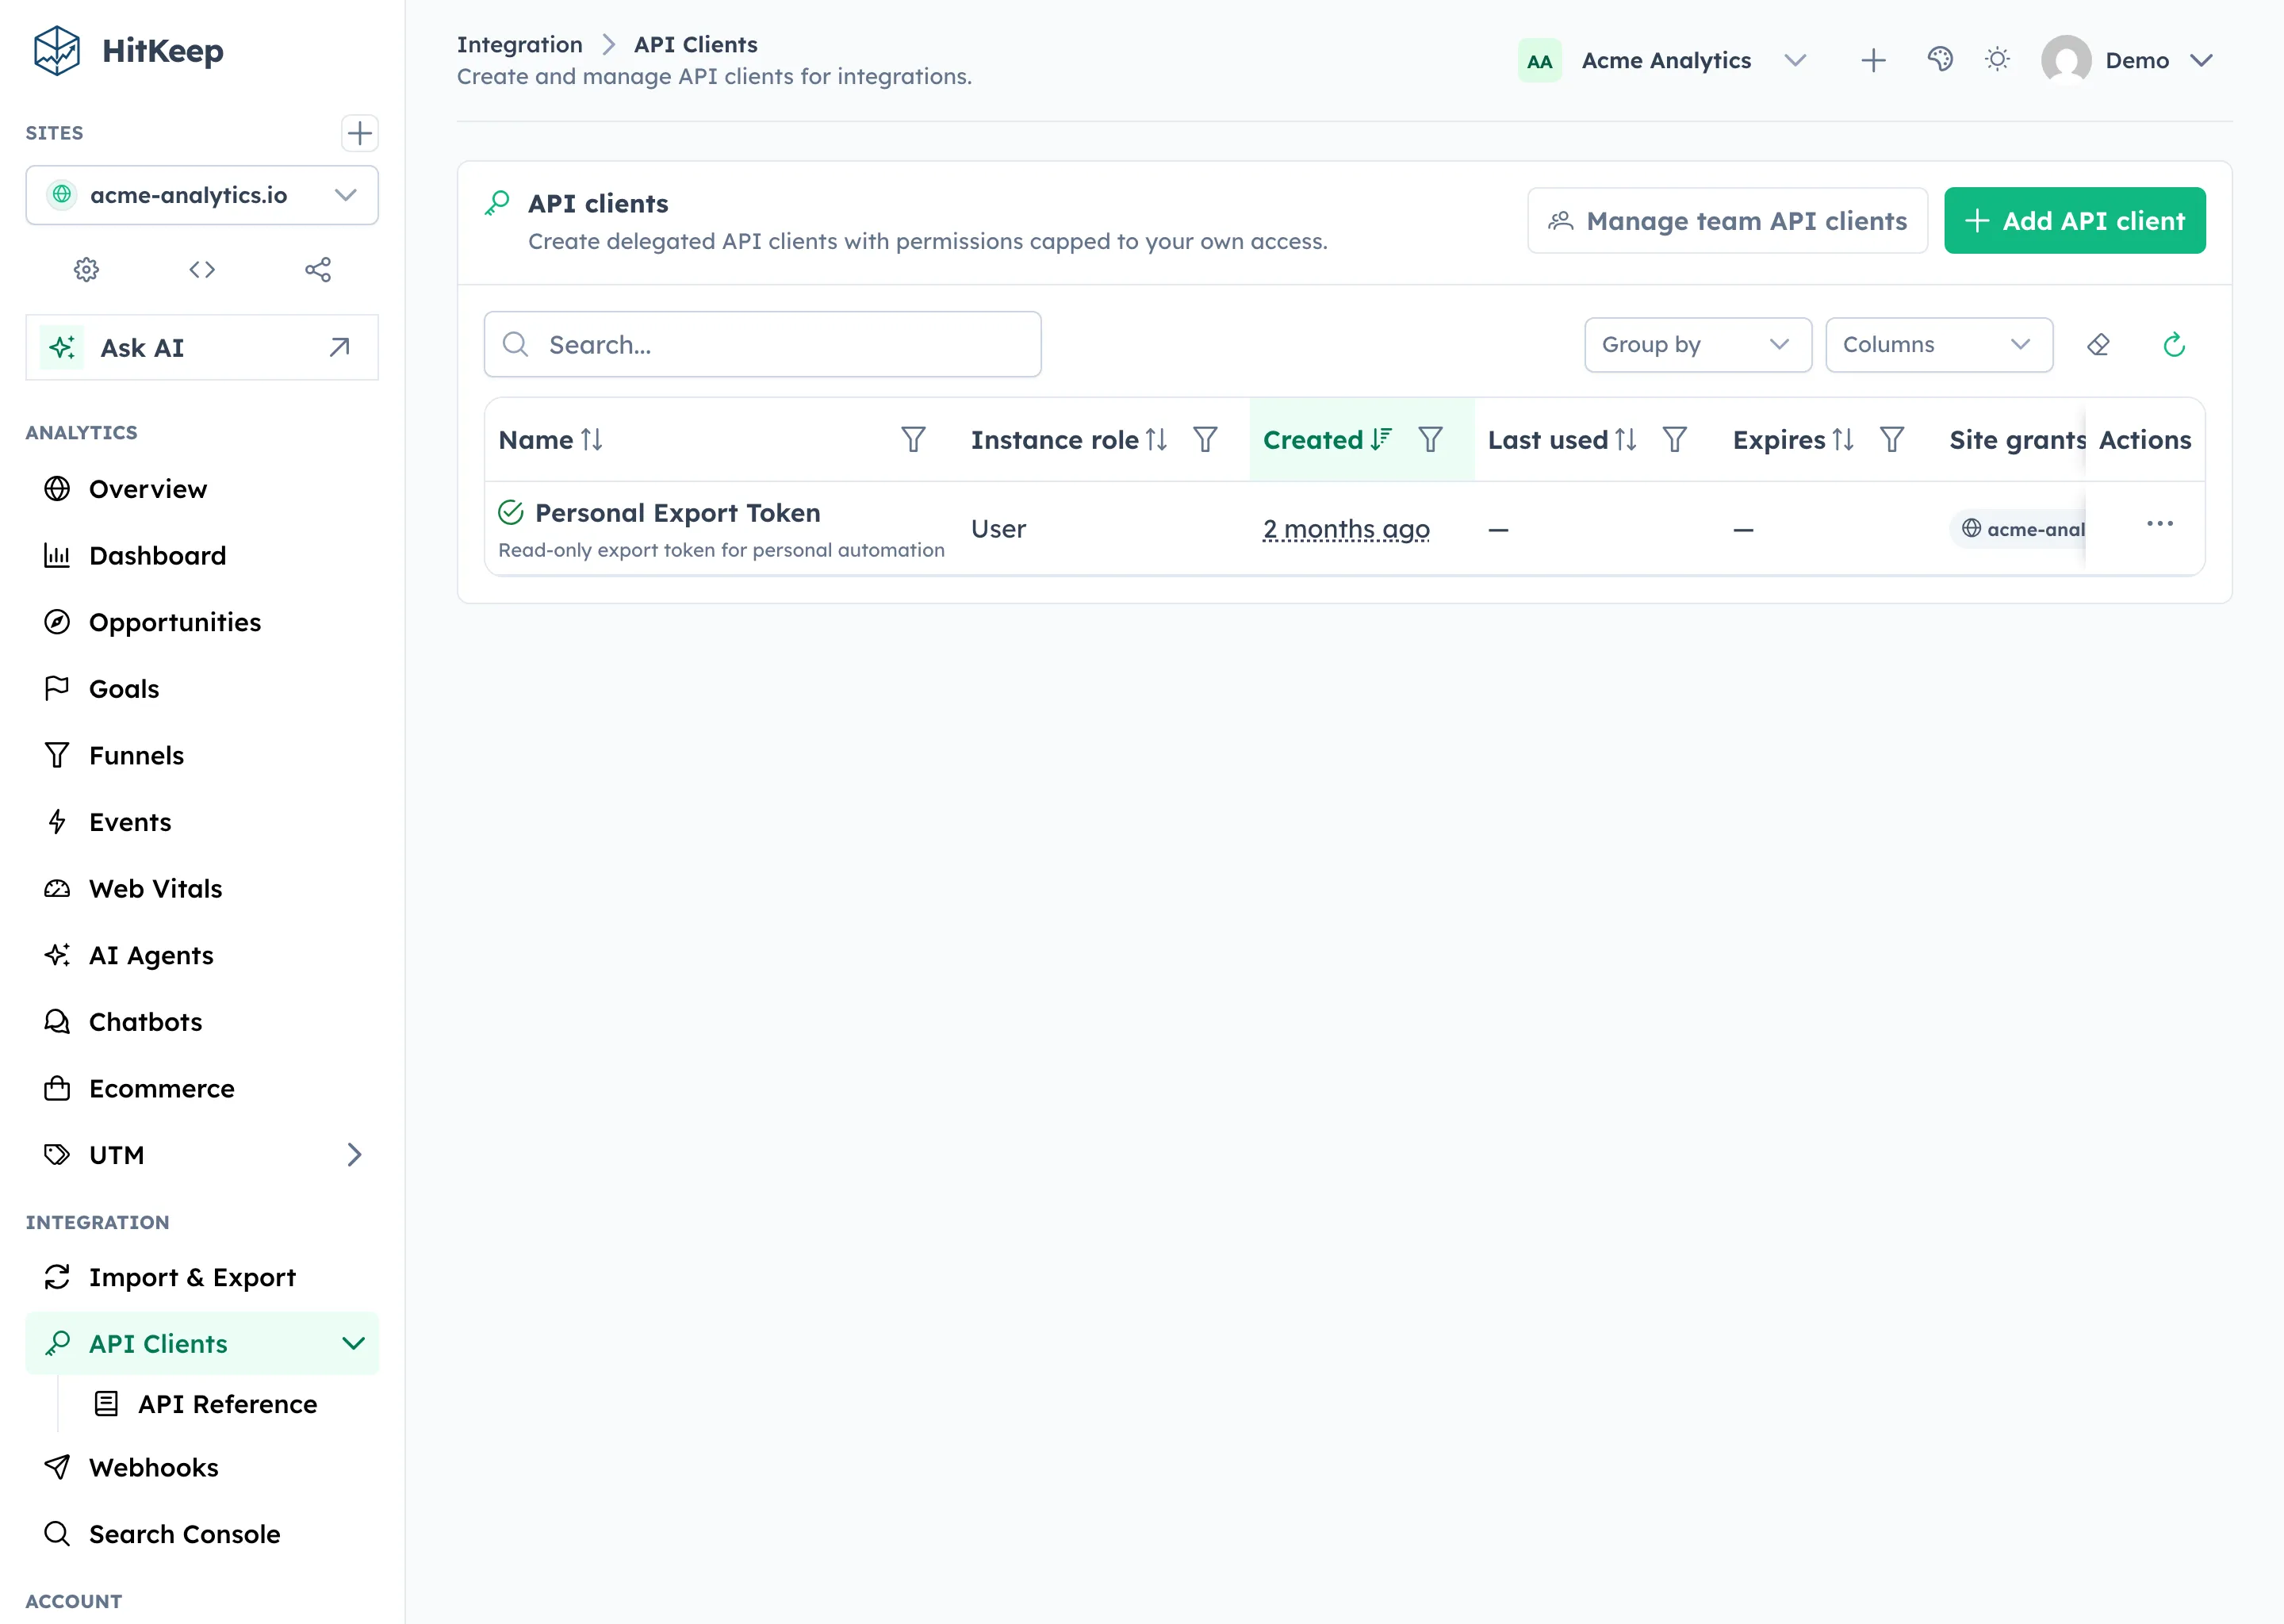2284x1624 pixels.
Task: Open Search Console
Action: click(x=202, y=1534)
